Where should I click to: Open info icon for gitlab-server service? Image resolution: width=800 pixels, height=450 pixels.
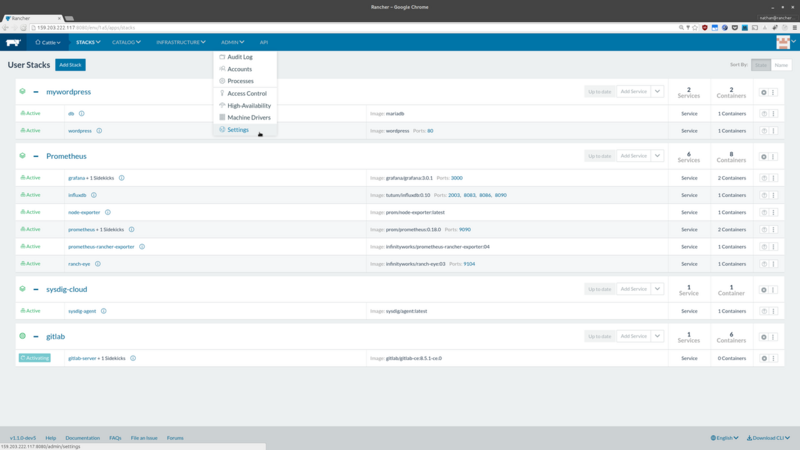pyautogui.click(x=133, y=358)
